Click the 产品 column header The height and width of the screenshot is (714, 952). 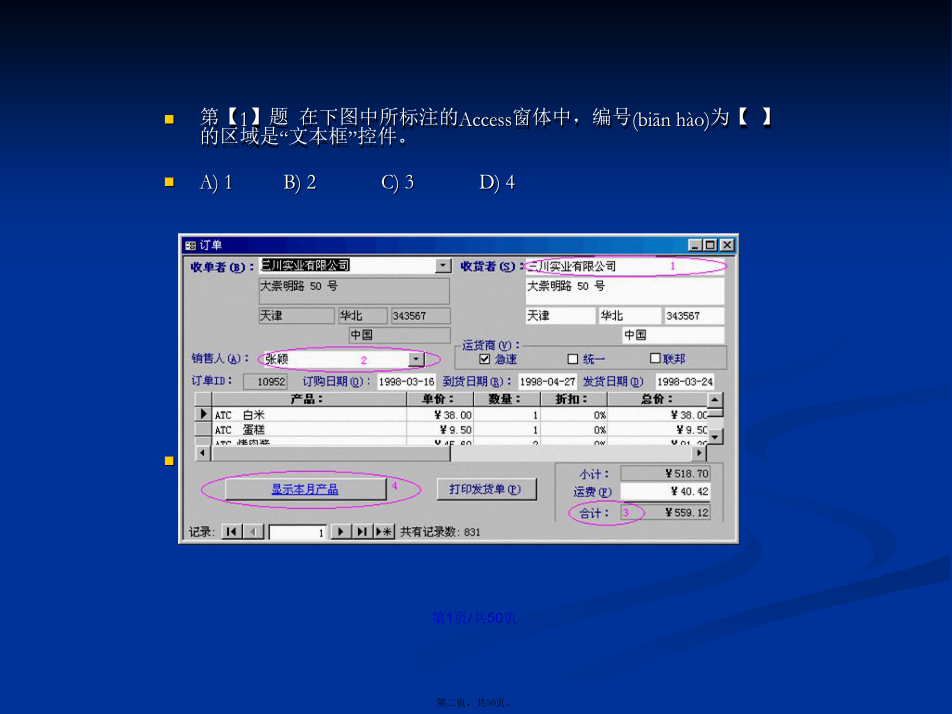[308, 399]
